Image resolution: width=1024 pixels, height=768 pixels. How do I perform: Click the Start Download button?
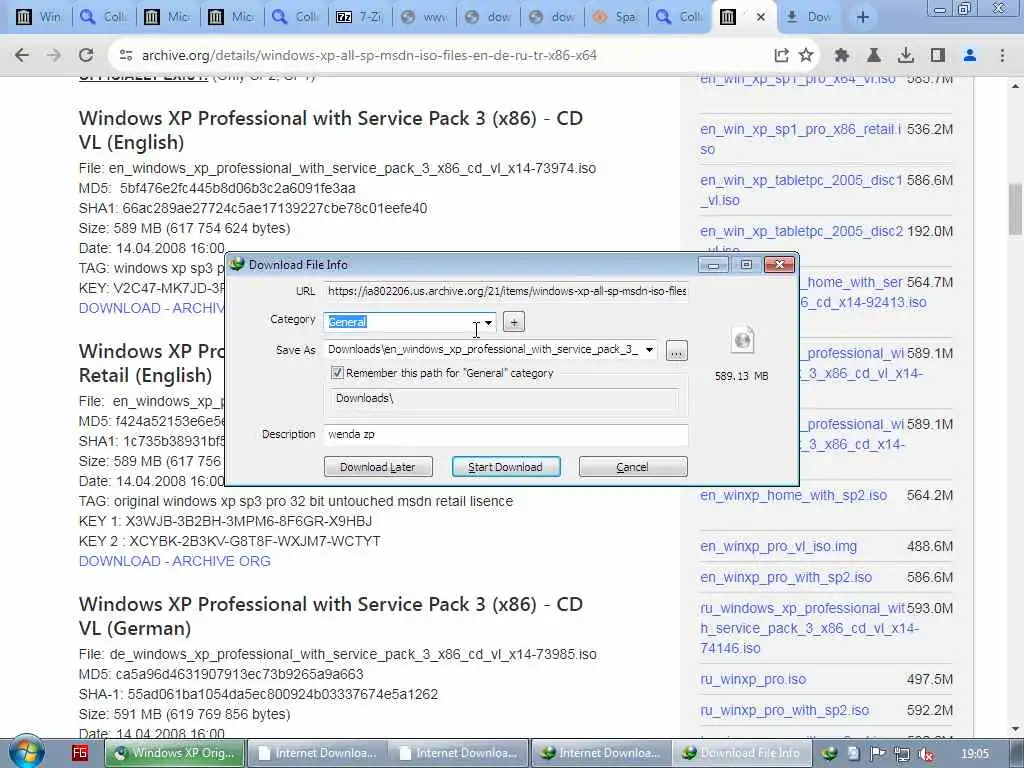505,467
